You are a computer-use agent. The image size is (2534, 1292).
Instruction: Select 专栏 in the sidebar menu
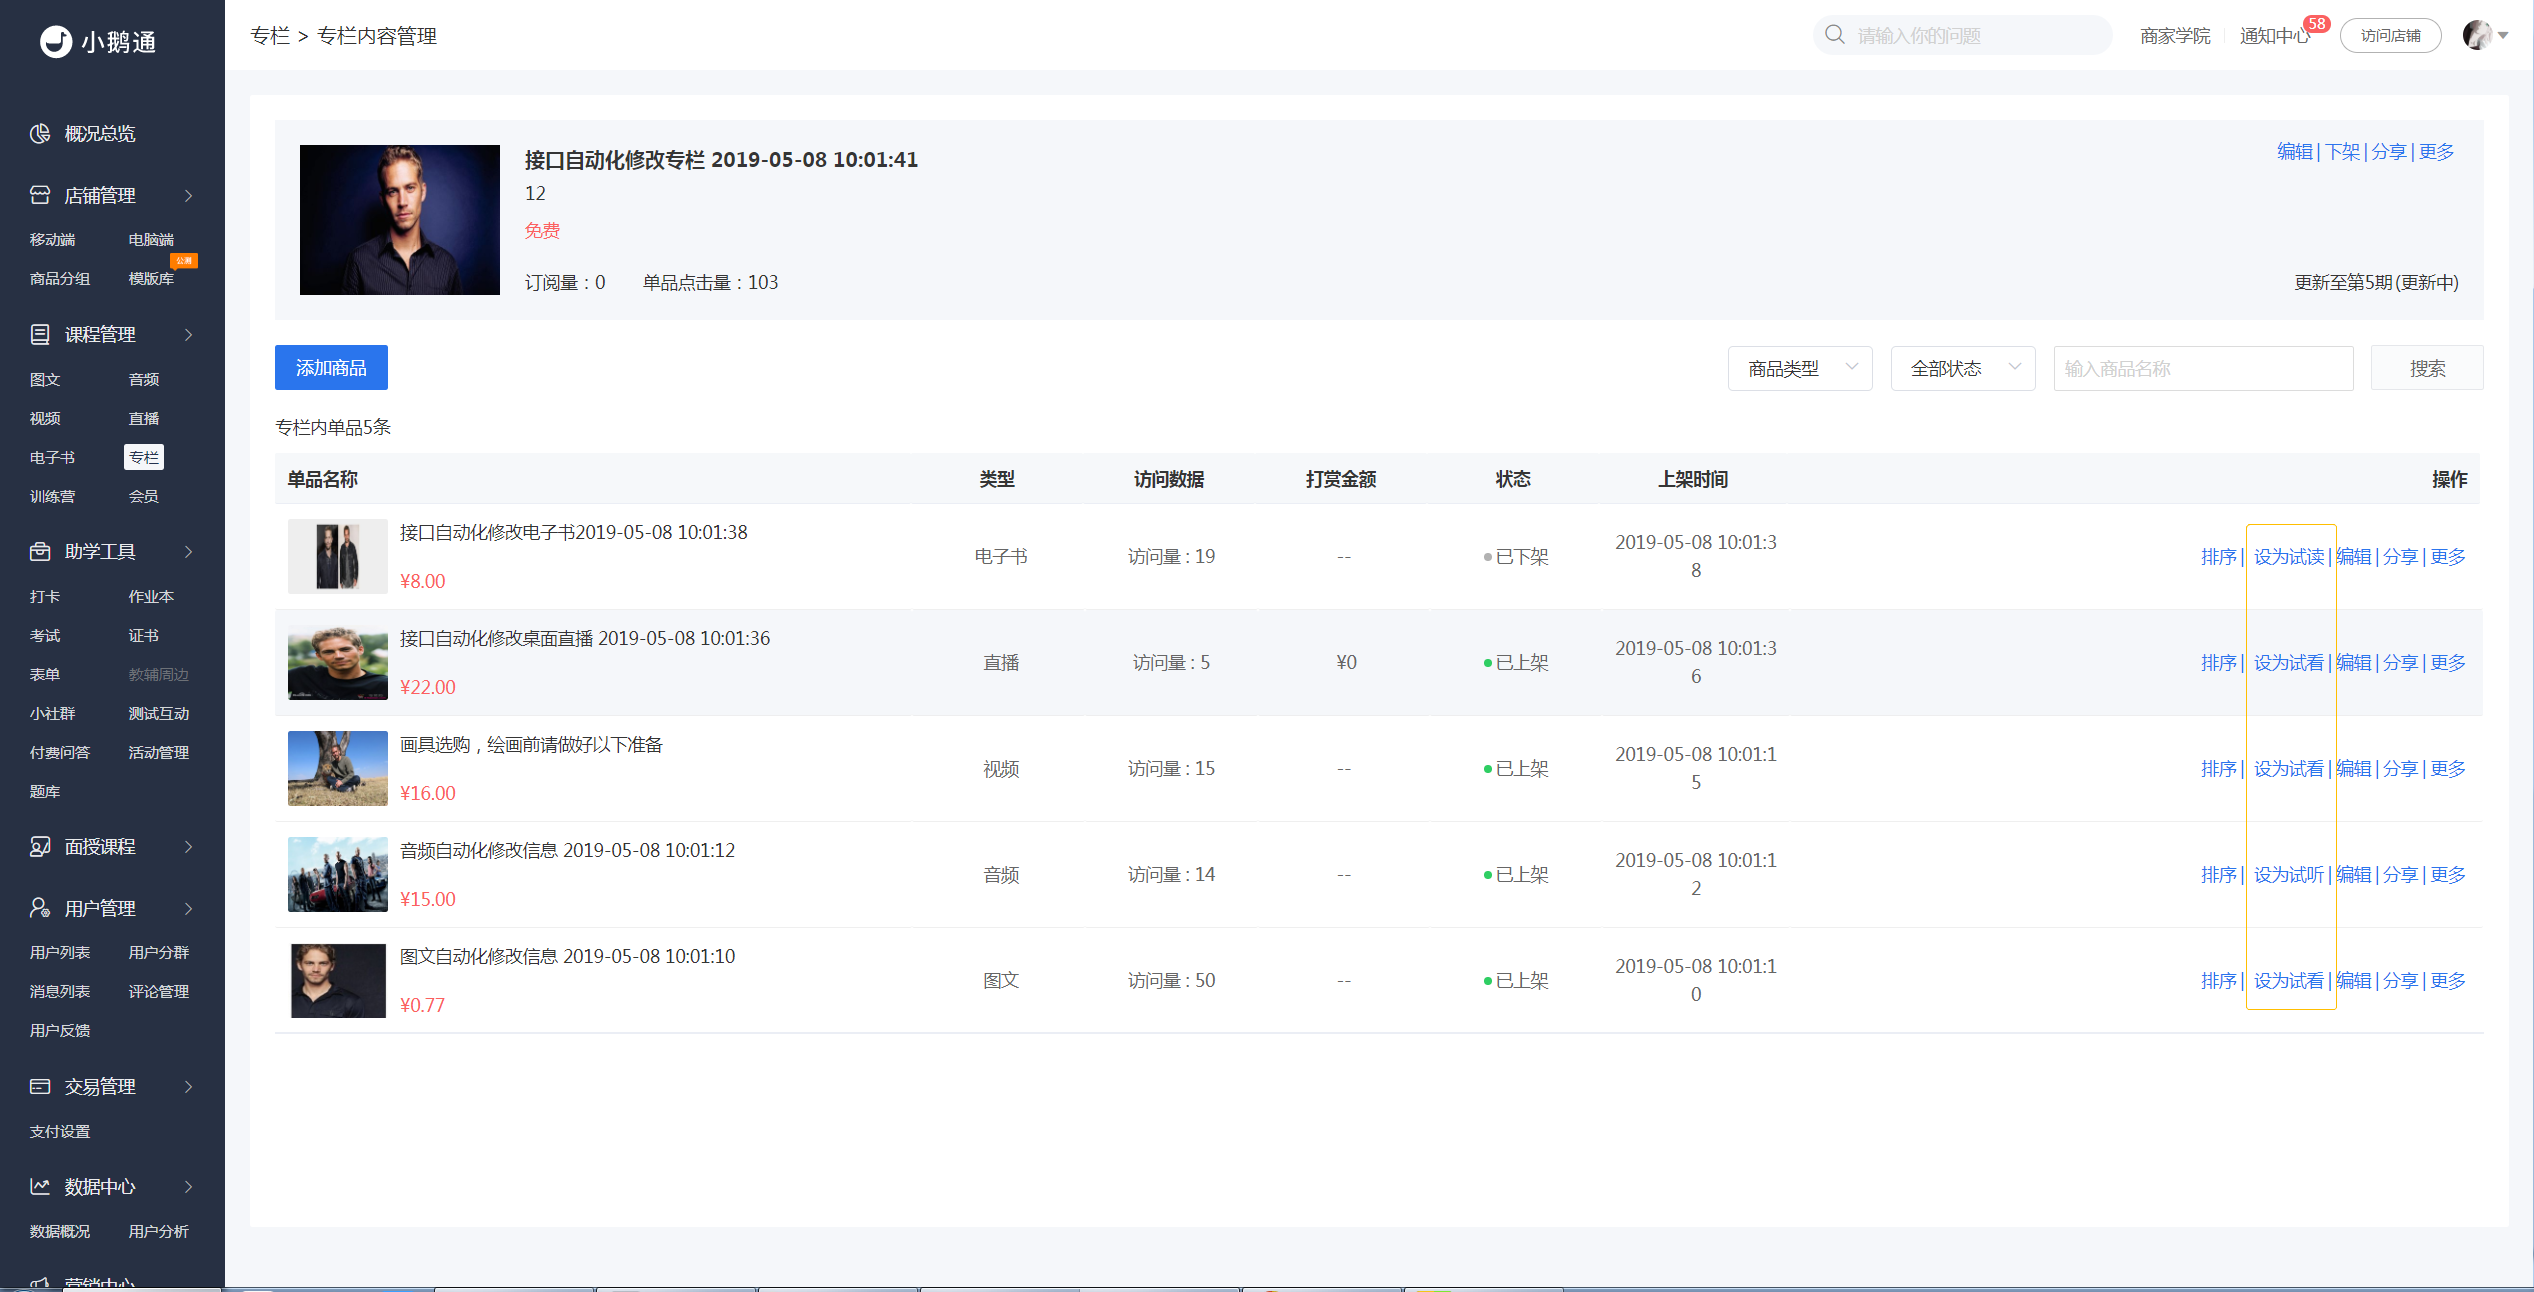tap(144, 457)
